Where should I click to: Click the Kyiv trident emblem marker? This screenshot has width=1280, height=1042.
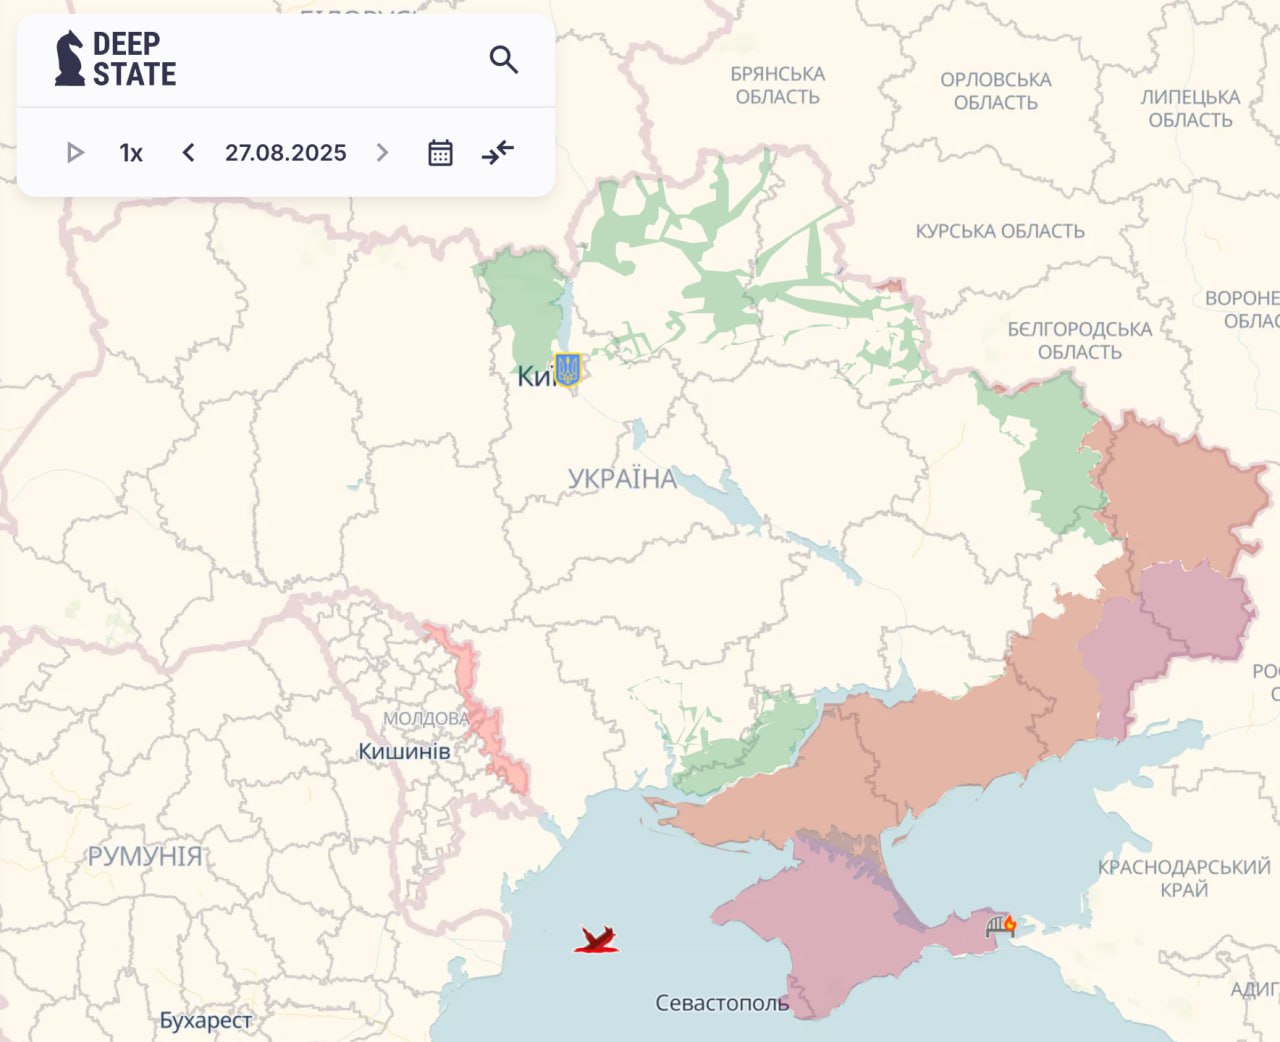[x=567, y=369]
